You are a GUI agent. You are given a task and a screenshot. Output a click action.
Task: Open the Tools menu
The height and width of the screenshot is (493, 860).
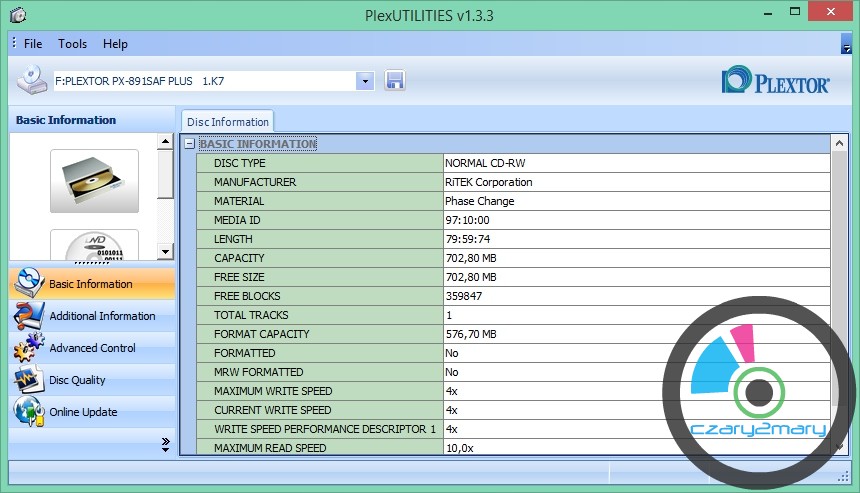pos(72,44)
